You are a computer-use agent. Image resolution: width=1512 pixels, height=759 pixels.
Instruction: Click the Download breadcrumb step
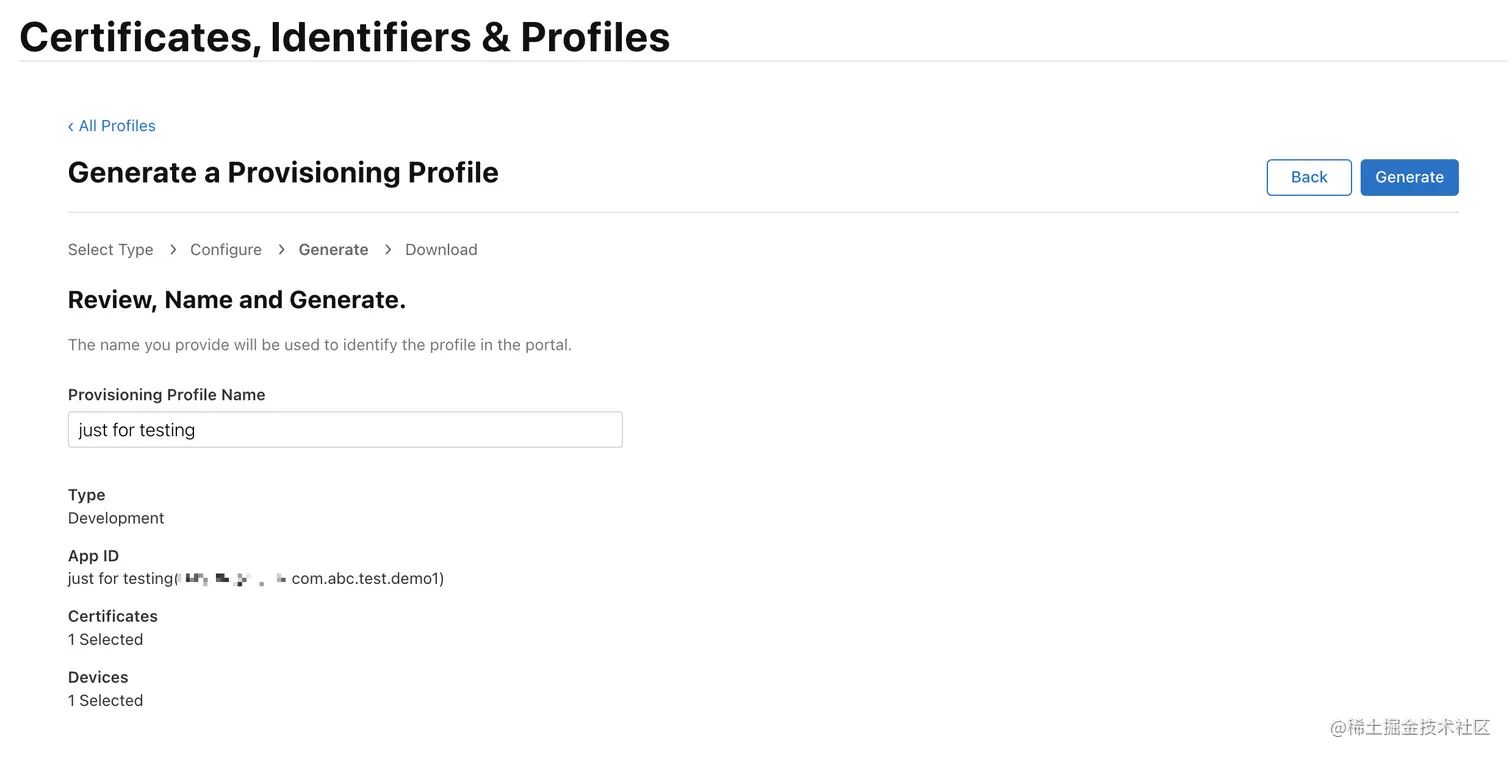(441, 250)
